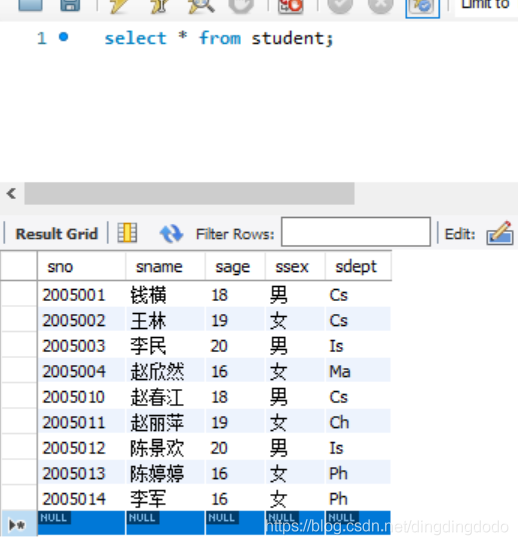Save the script with floppy disk icon

coord(70,5)
